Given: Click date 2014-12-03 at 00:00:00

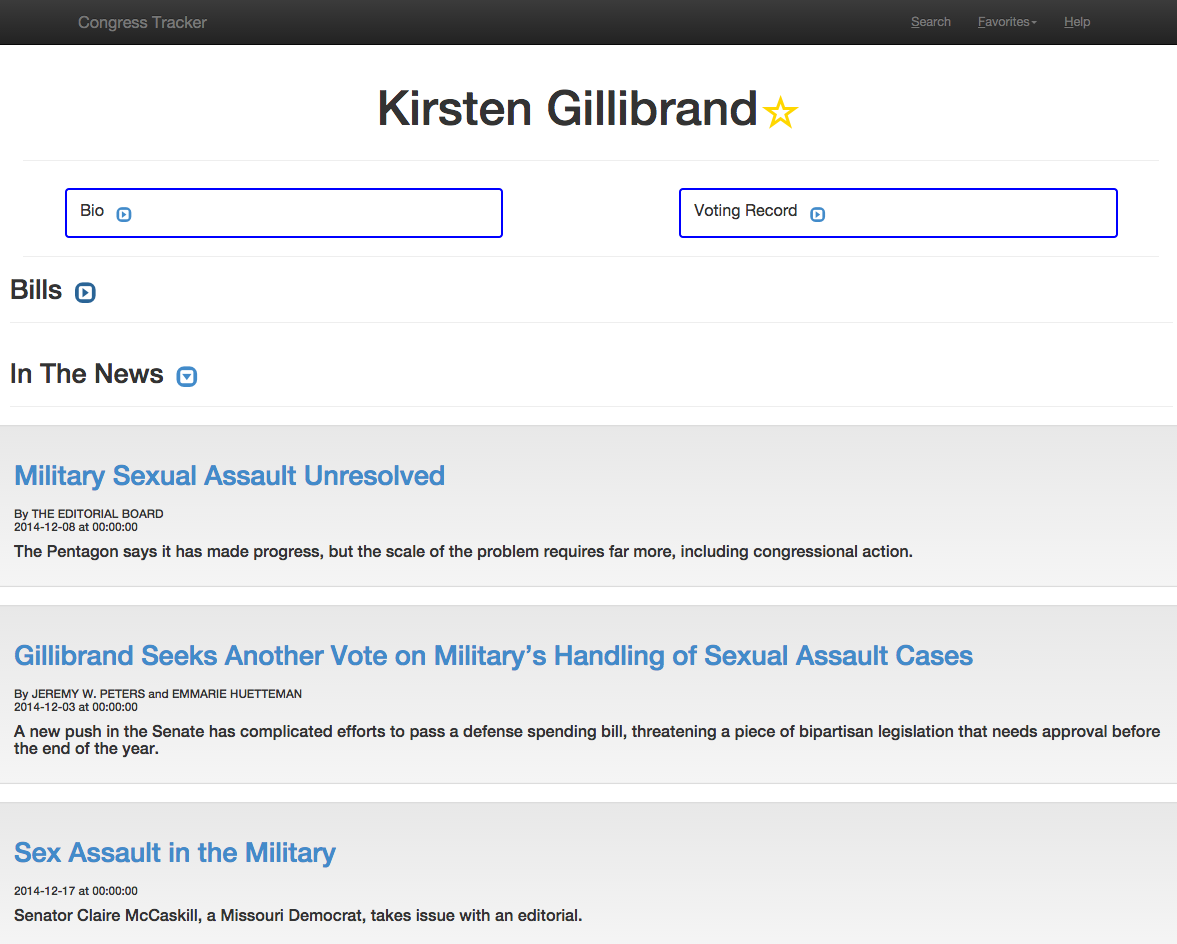Looking at the screenshot, I should [x=76, y=707].
